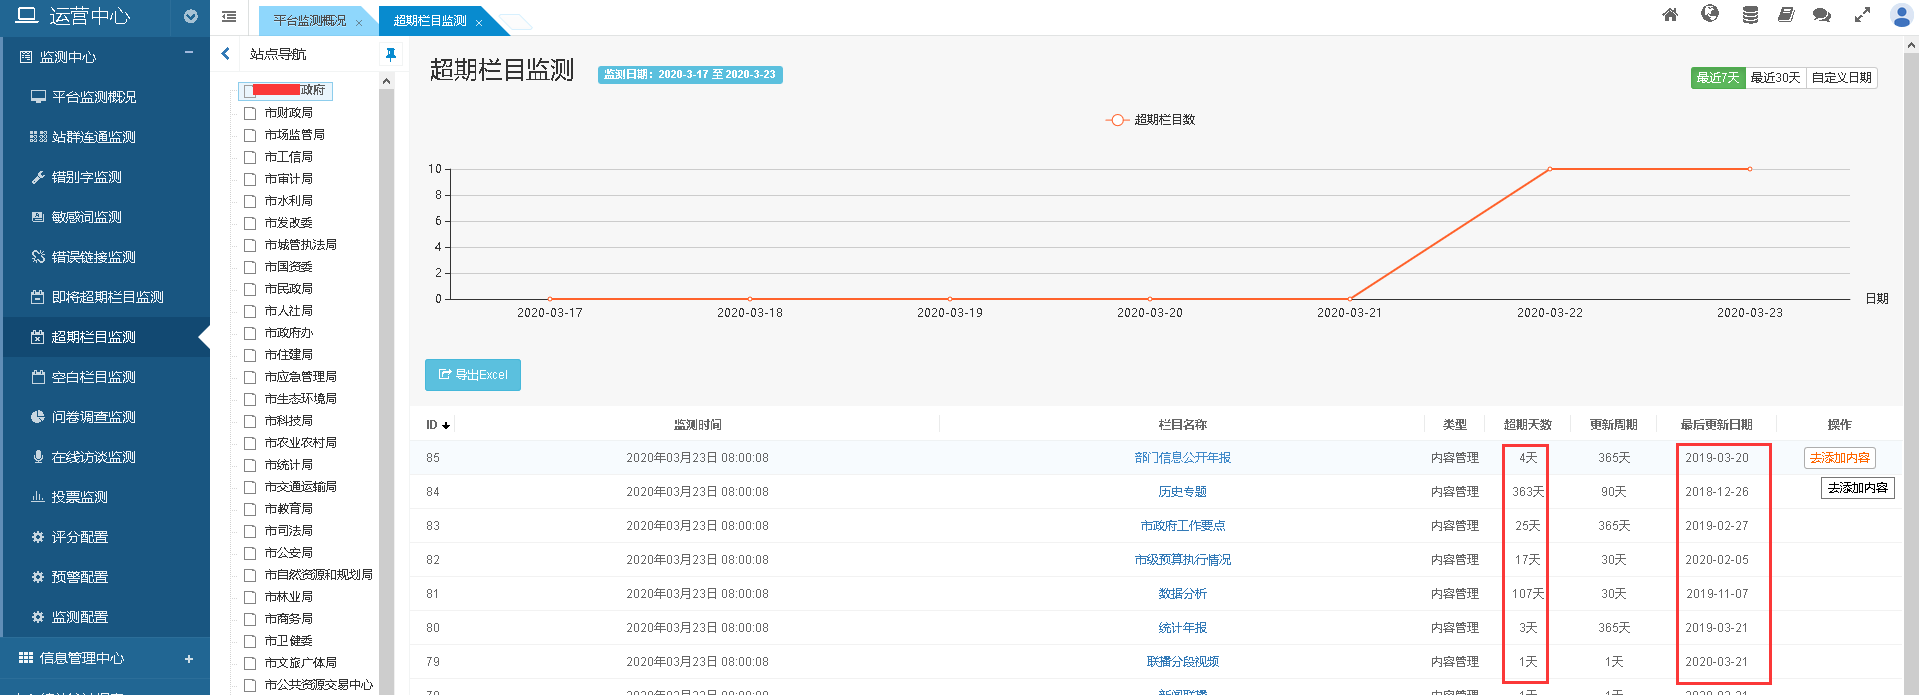Screen dimensions: 1919x695
Task: Check the 市财政局 checkbox
Action: click(250, 113)
